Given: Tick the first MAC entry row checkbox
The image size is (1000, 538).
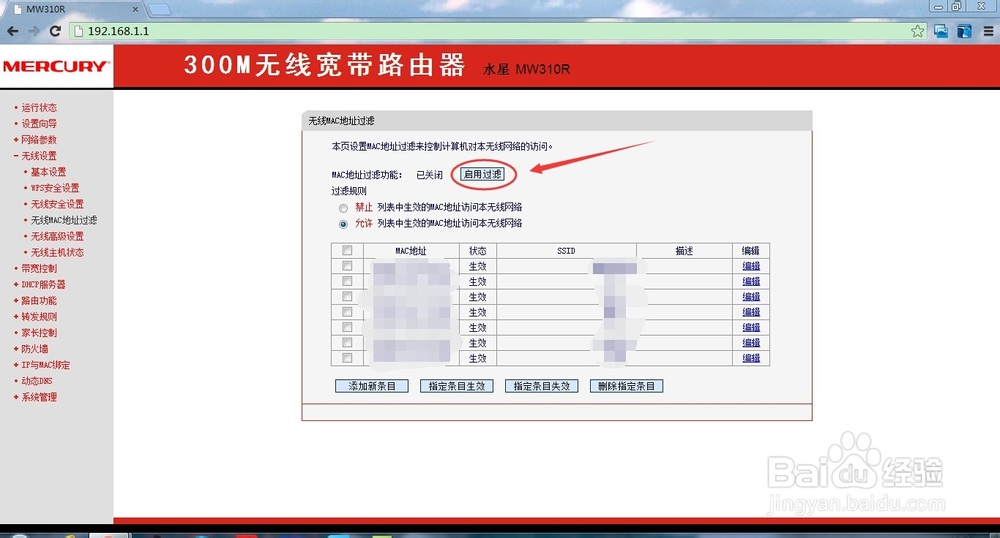Looking at the screenshot, I should click(347, 266).
